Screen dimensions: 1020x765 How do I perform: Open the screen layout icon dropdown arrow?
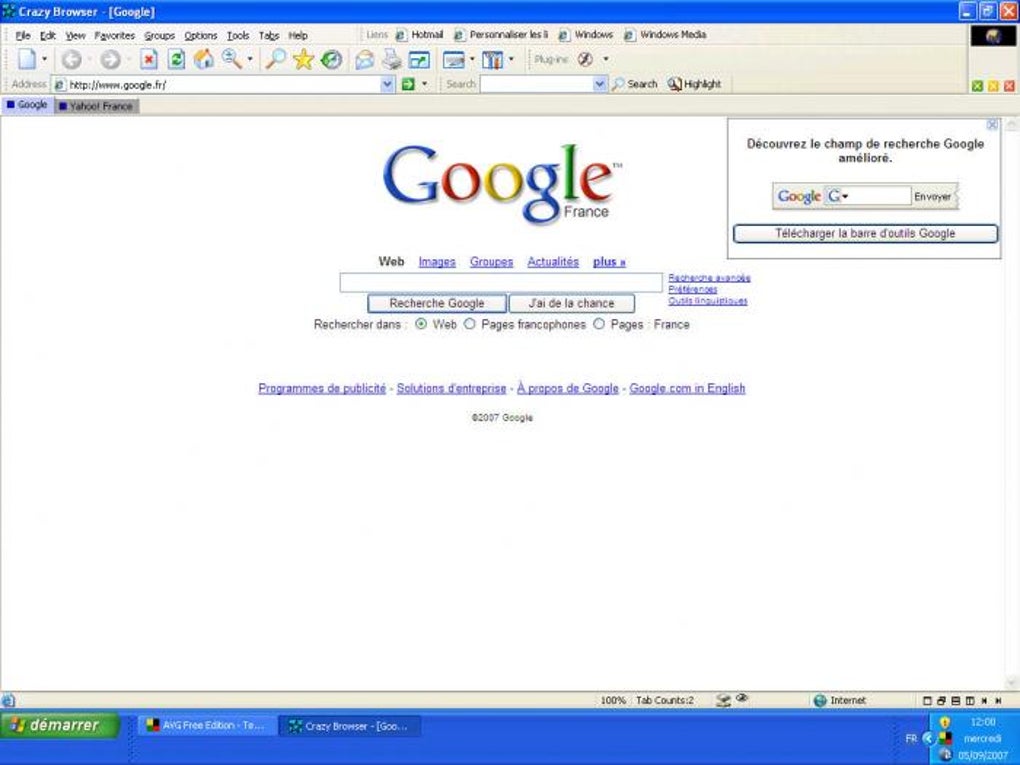click(x=472, y=59)
